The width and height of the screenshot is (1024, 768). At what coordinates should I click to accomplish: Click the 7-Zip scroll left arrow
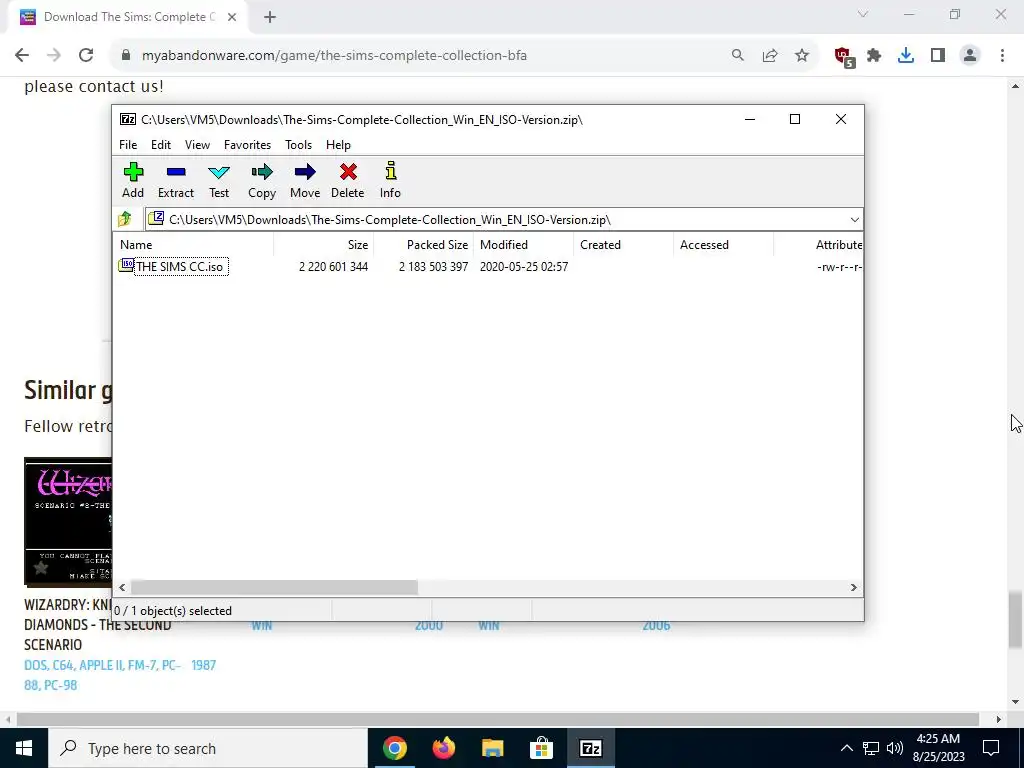(x=122, y=588)
